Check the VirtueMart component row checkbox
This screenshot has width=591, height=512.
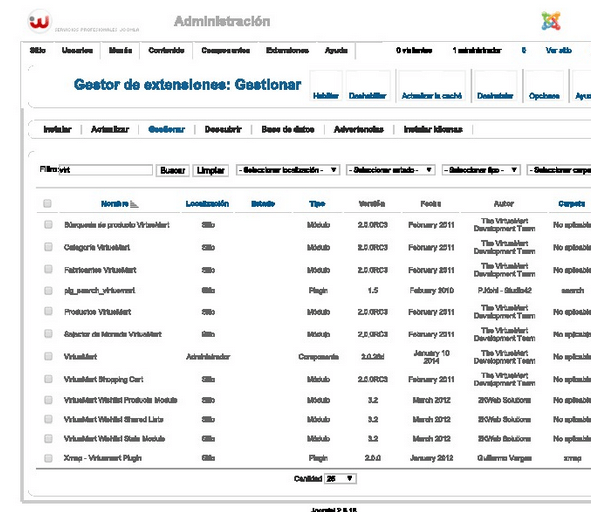pyautogui.click(x=48, y=356)
